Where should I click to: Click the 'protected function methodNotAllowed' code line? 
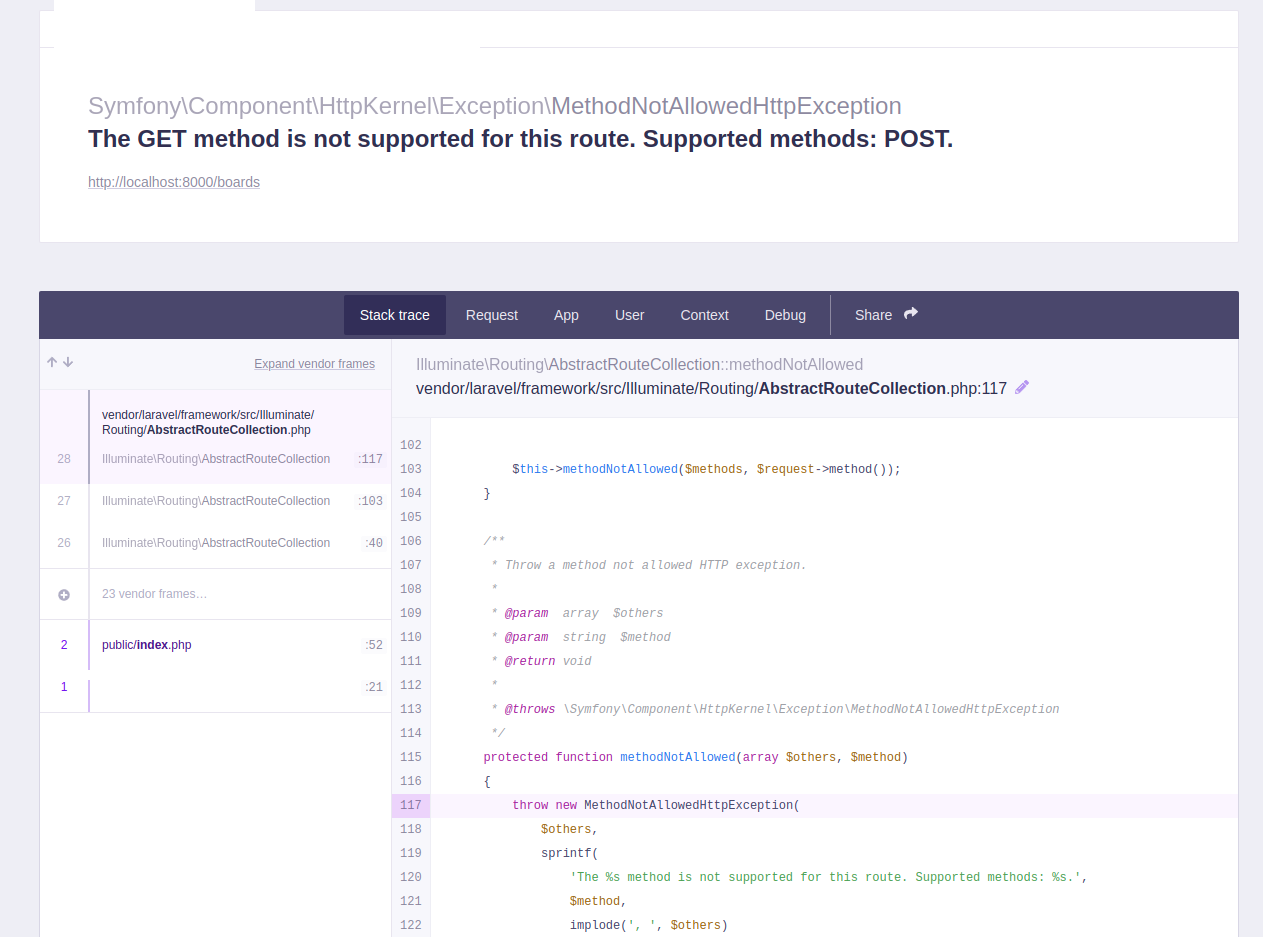[695, 757]
